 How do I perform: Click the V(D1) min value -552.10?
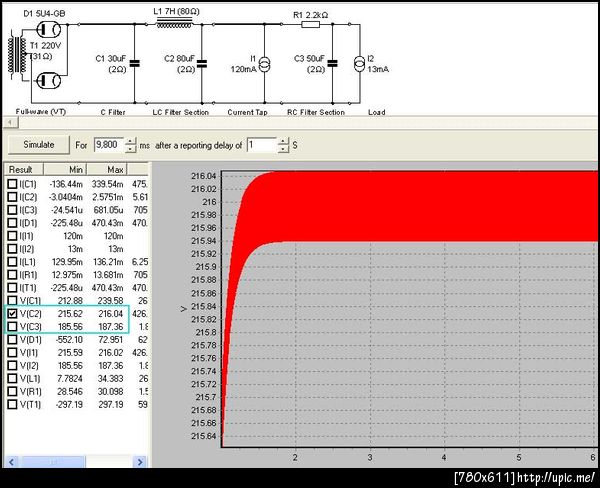[69, 340]
